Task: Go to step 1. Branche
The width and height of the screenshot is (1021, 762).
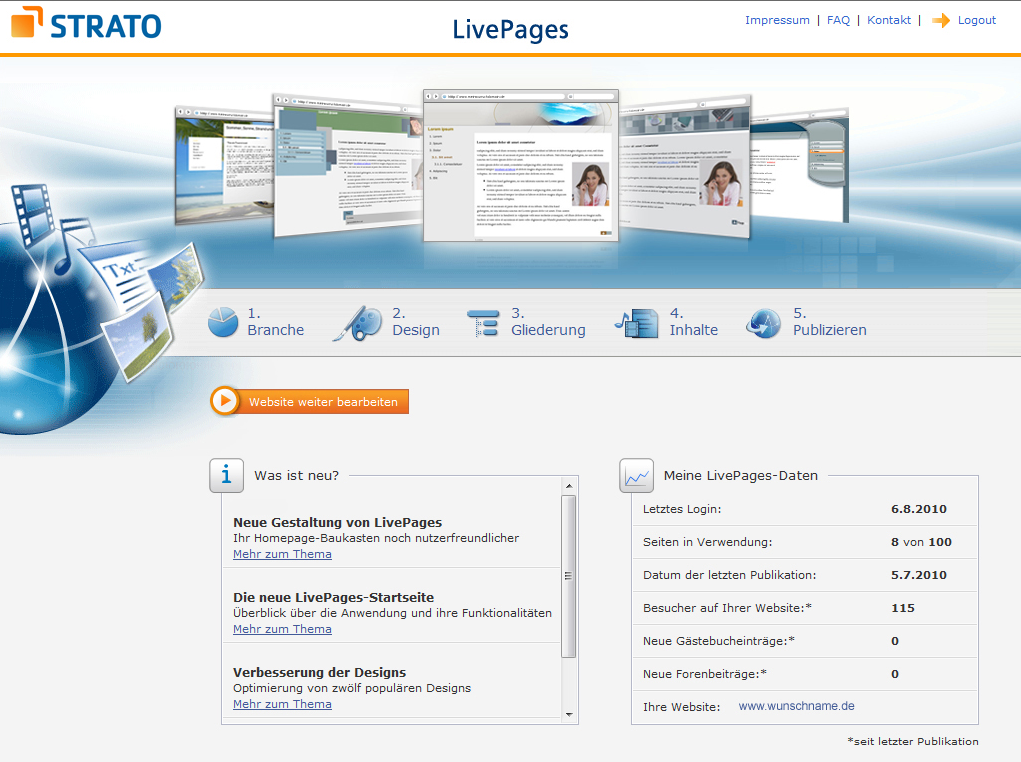Action: (x=275, y=322)
